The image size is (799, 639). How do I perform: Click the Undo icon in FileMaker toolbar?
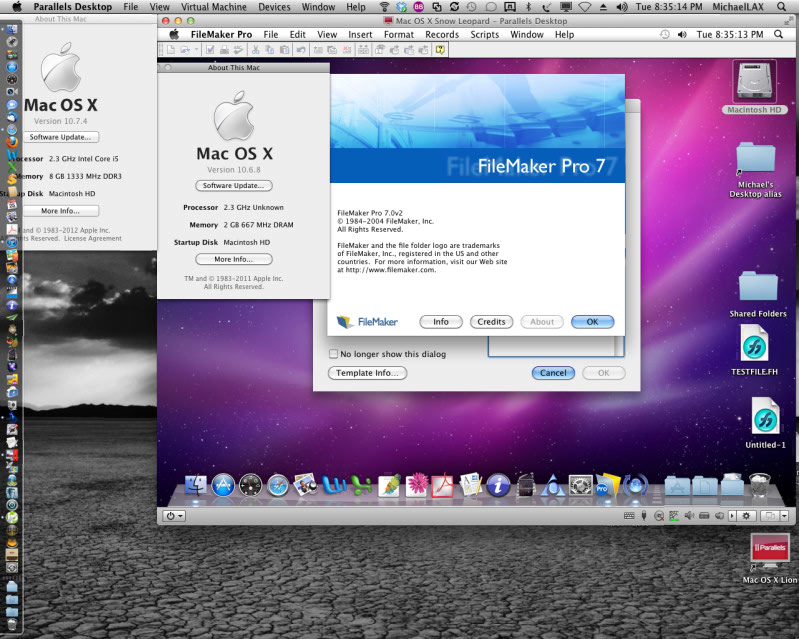coord(301,49)
